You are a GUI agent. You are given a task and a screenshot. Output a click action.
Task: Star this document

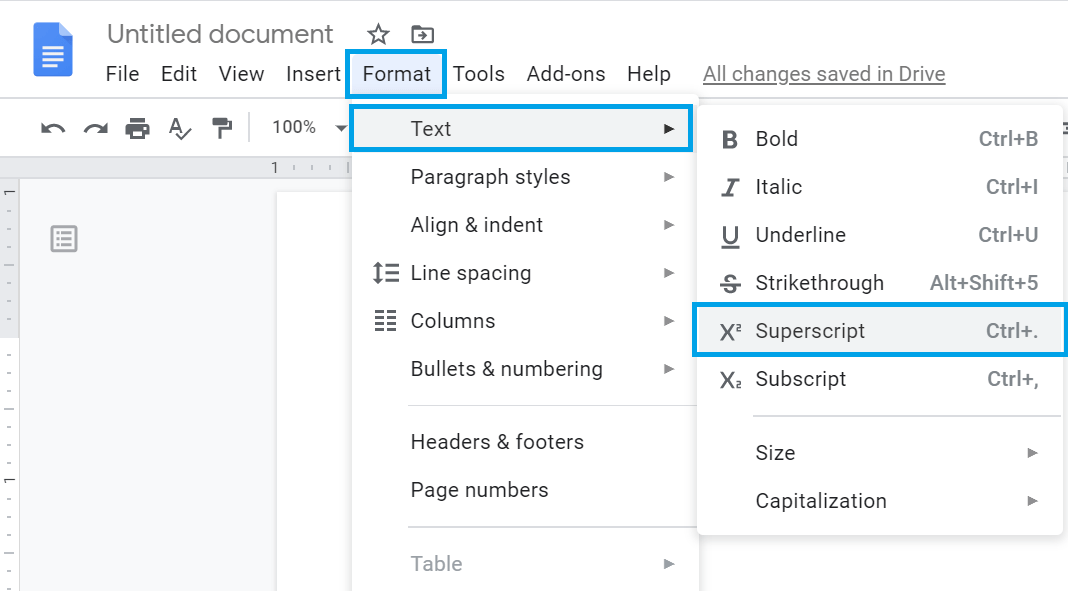click(377, 33)
